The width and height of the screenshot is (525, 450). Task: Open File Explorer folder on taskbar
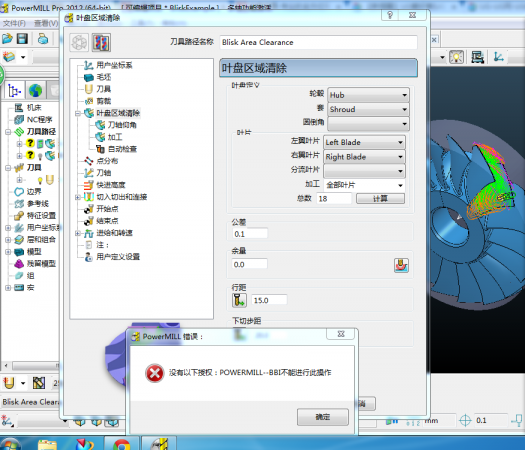47,445
